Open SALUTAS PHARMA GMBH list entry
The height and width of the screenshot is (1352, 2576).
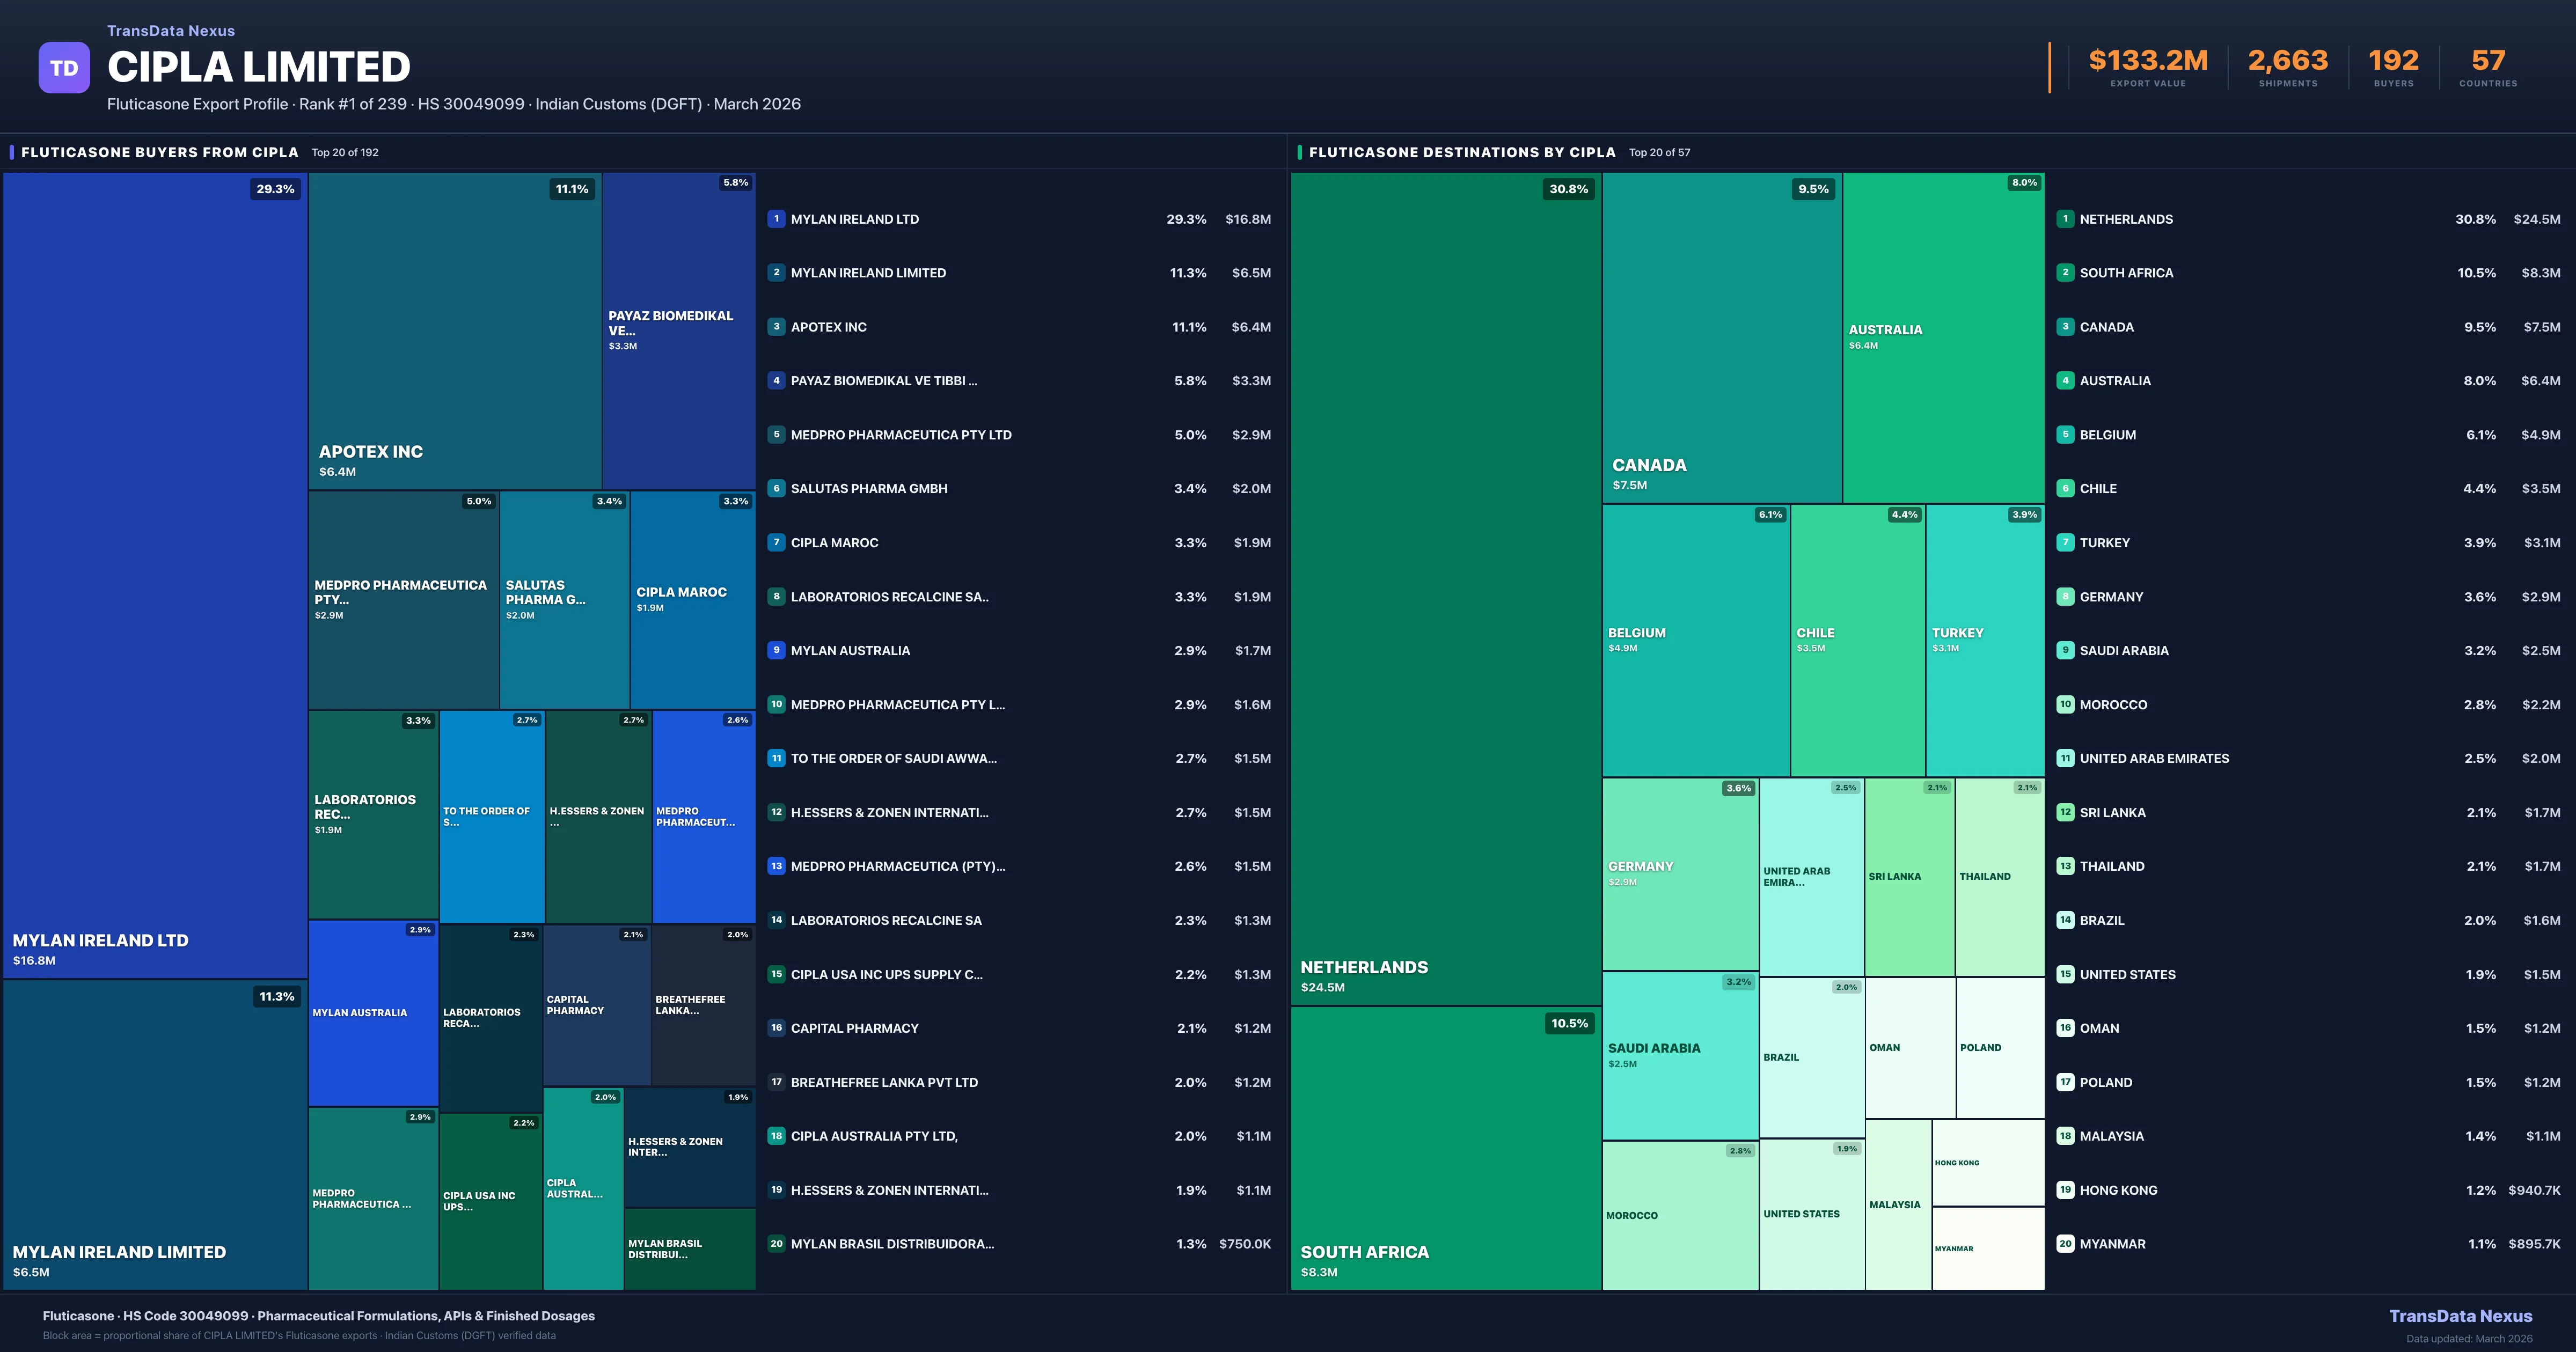coord(868,489)
